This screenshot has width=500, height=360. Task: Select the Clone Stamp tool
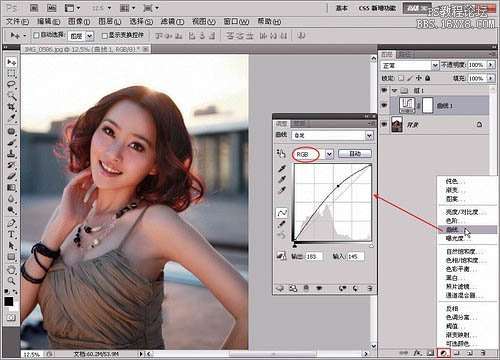(x=11, y=154)
